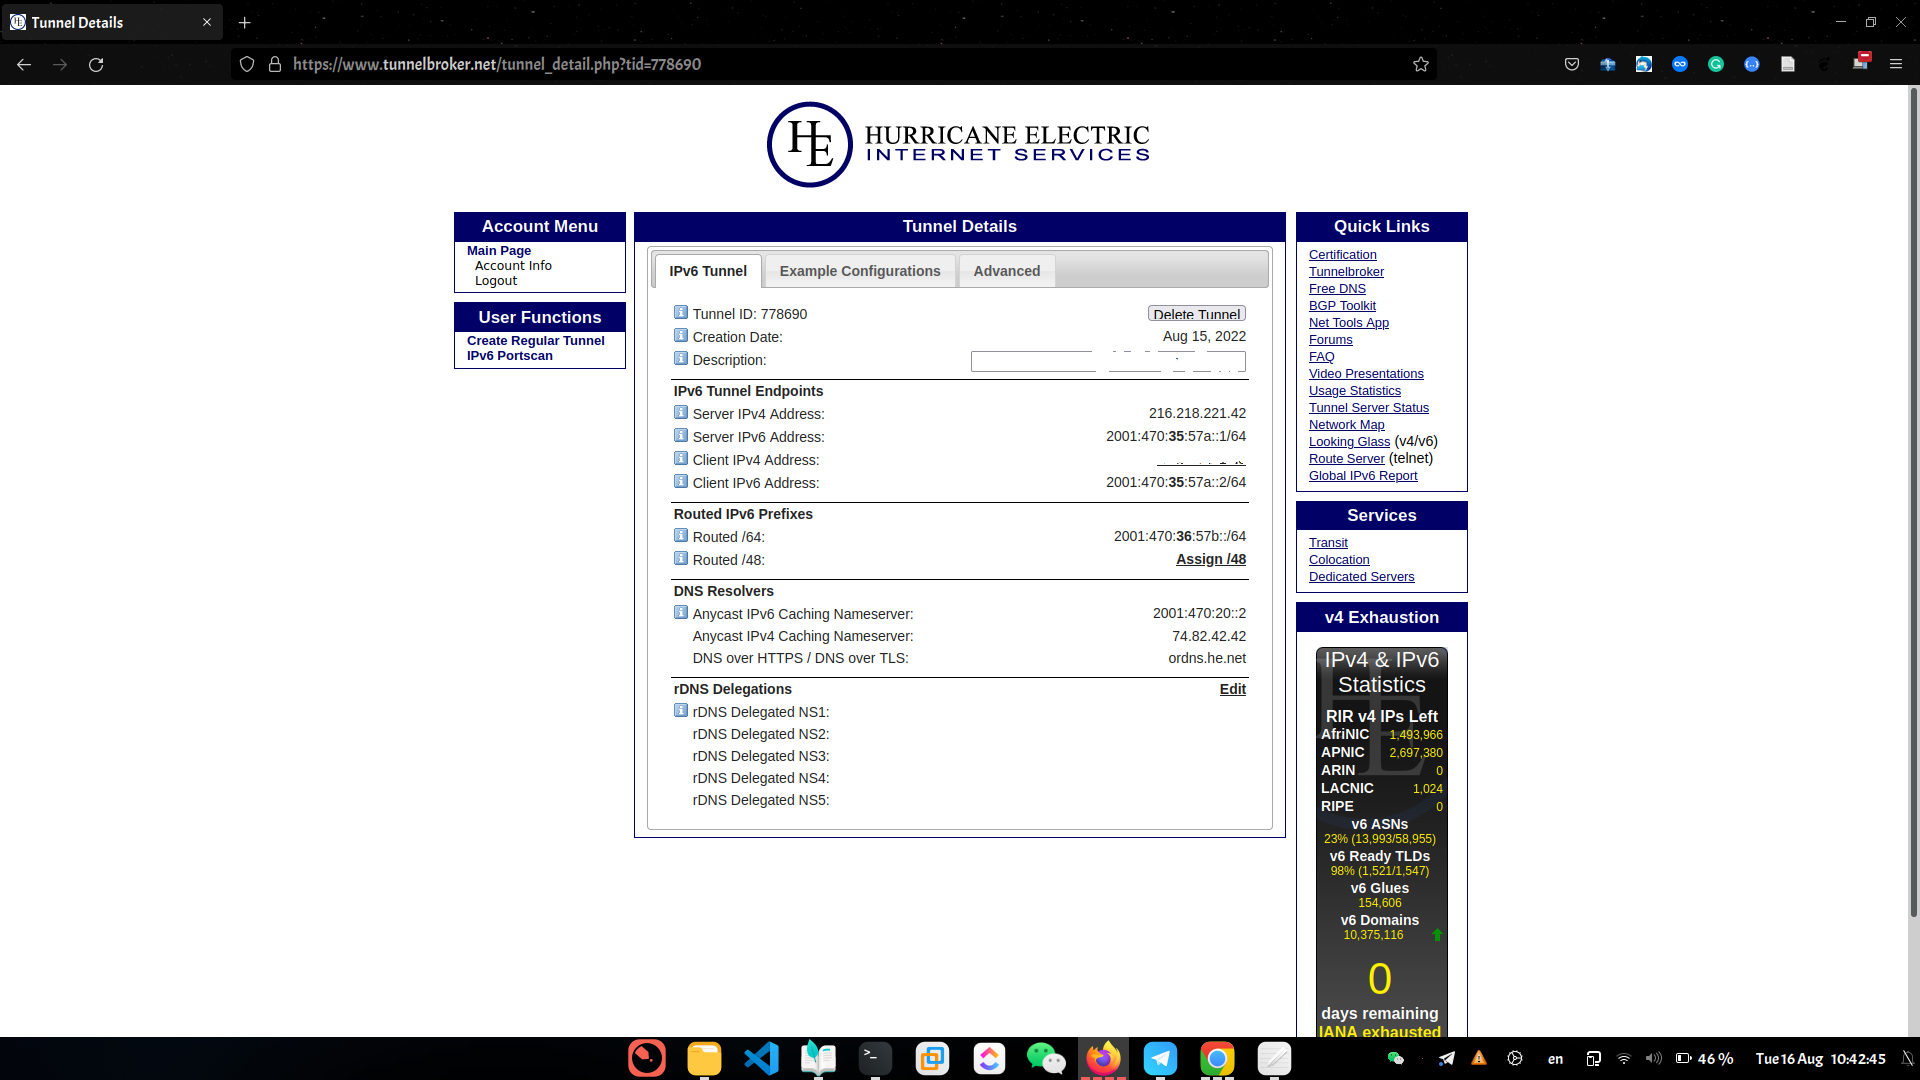Click the page vertical scrollbar
This screenshot has width=1920, height=1080.
(x=1913, y=500)
